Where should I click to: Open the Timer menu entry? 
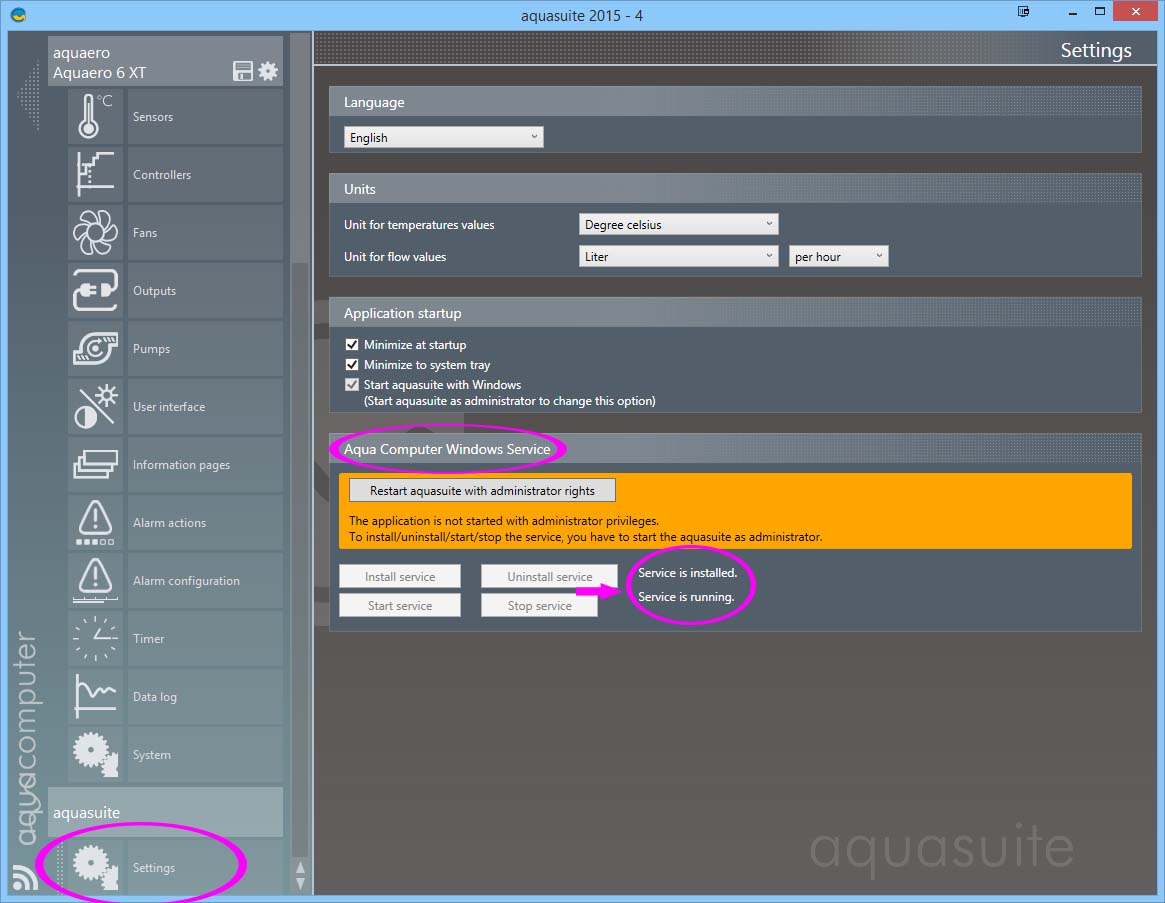[205, 638]
